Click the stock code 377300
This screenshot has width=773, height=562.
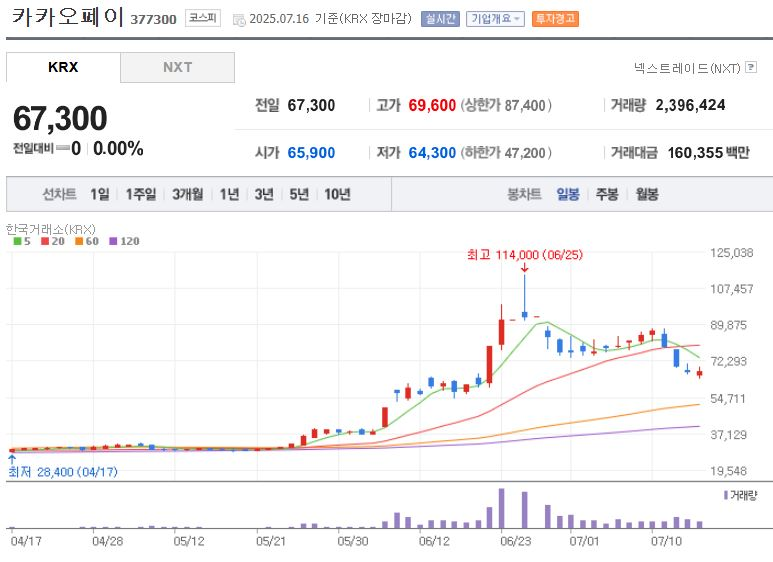[x=153, y=20]
